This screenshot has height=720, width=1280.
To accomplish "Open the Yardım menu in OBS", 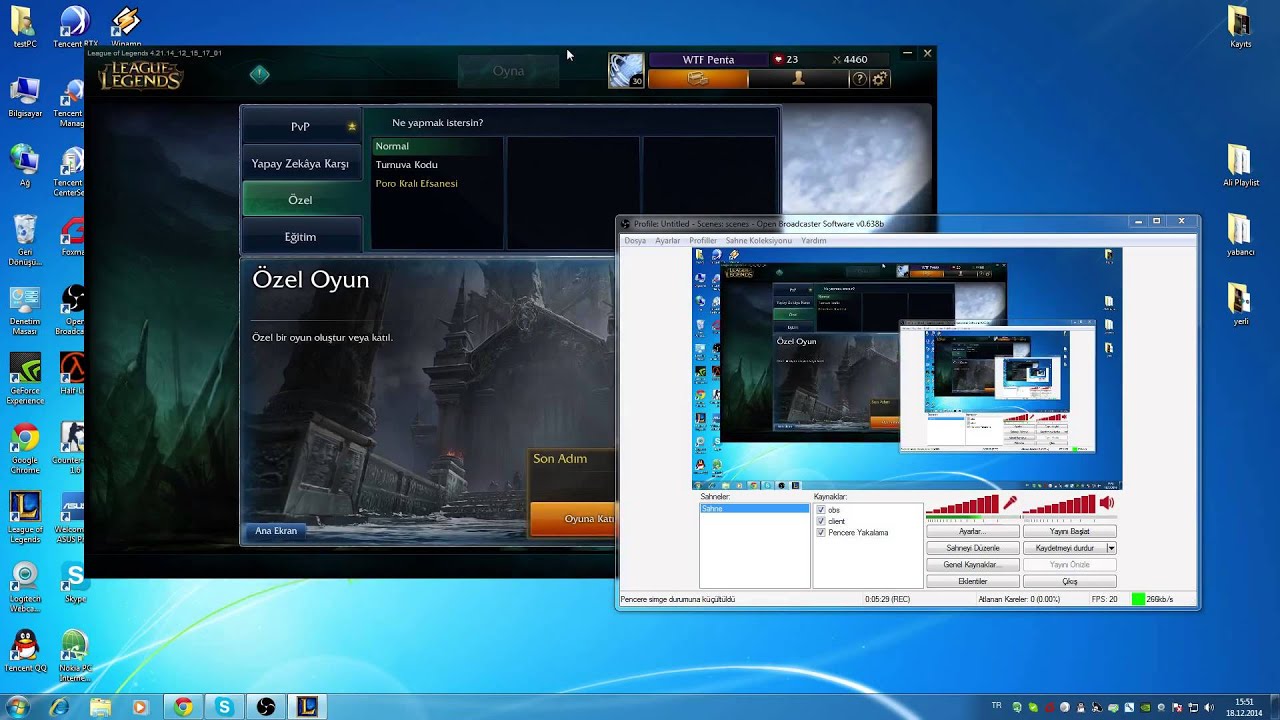I will pos(814,241).
